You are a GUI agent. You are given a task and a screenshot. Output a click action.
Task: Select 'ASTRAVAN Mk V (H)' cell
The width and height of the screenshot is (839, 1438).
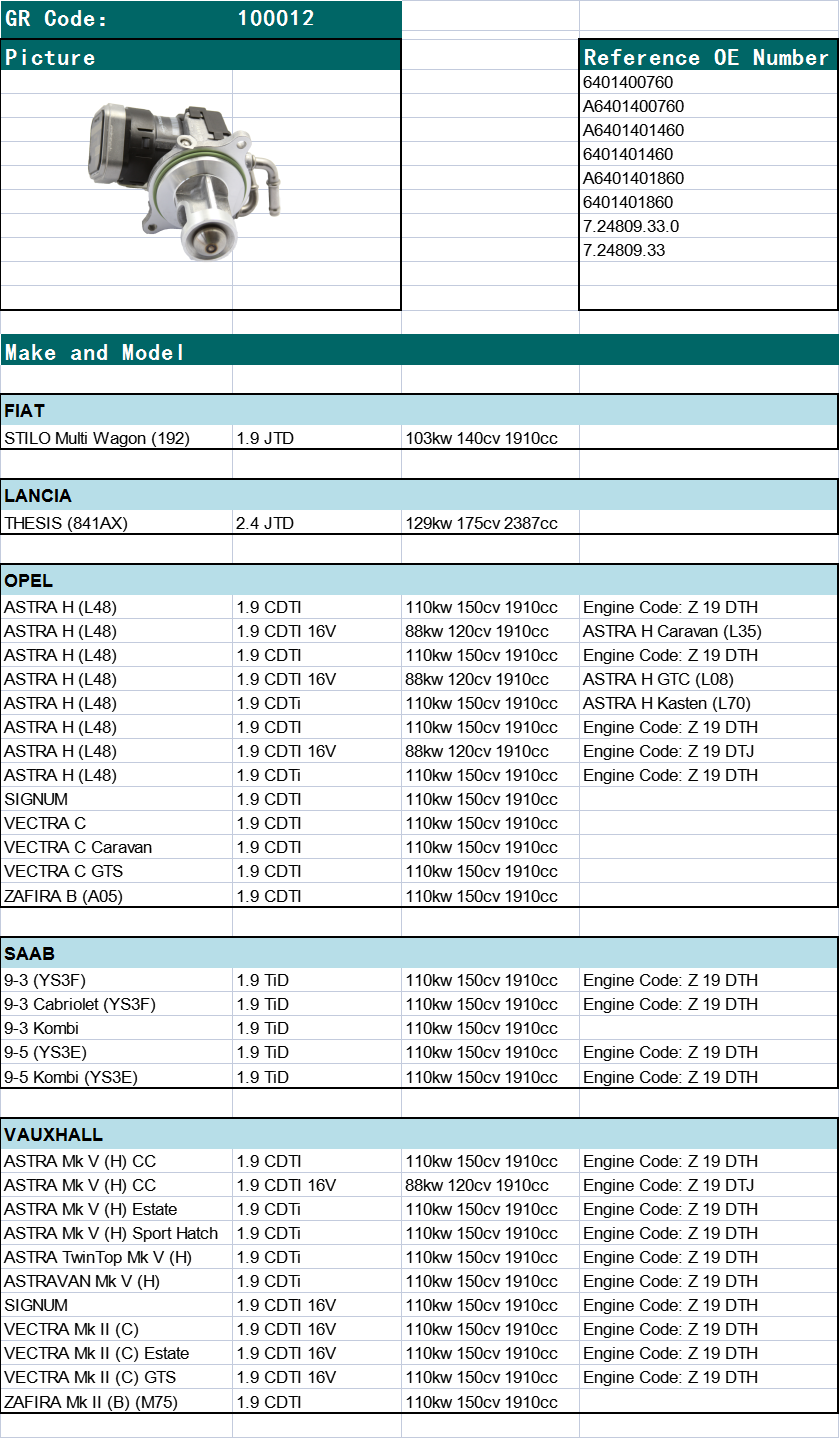coord(82,1281)
